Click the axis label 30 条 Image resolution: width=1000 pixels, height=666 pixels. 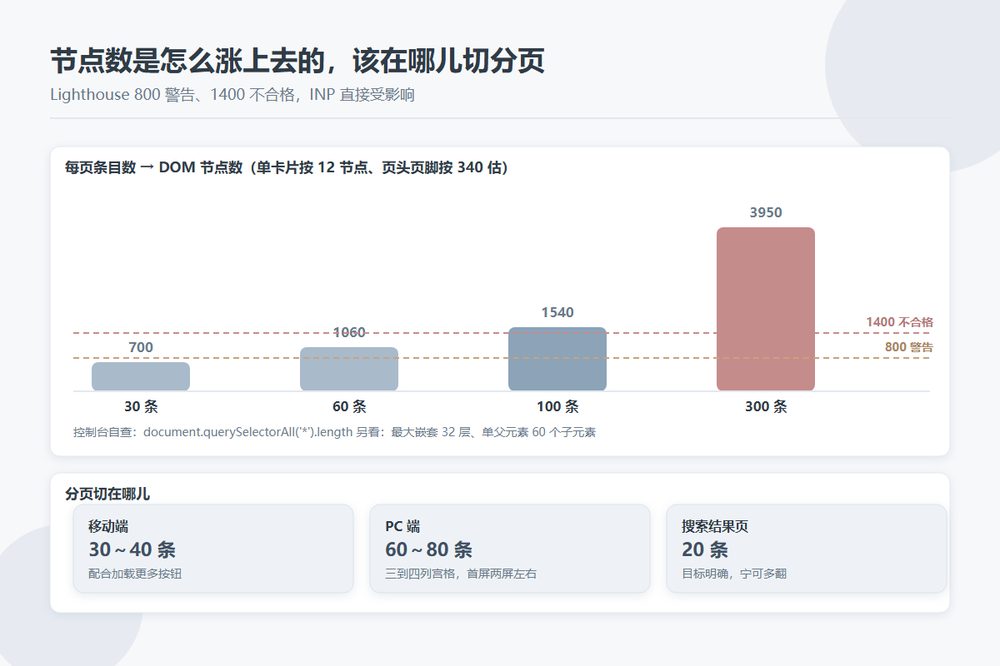click(141, 406)
